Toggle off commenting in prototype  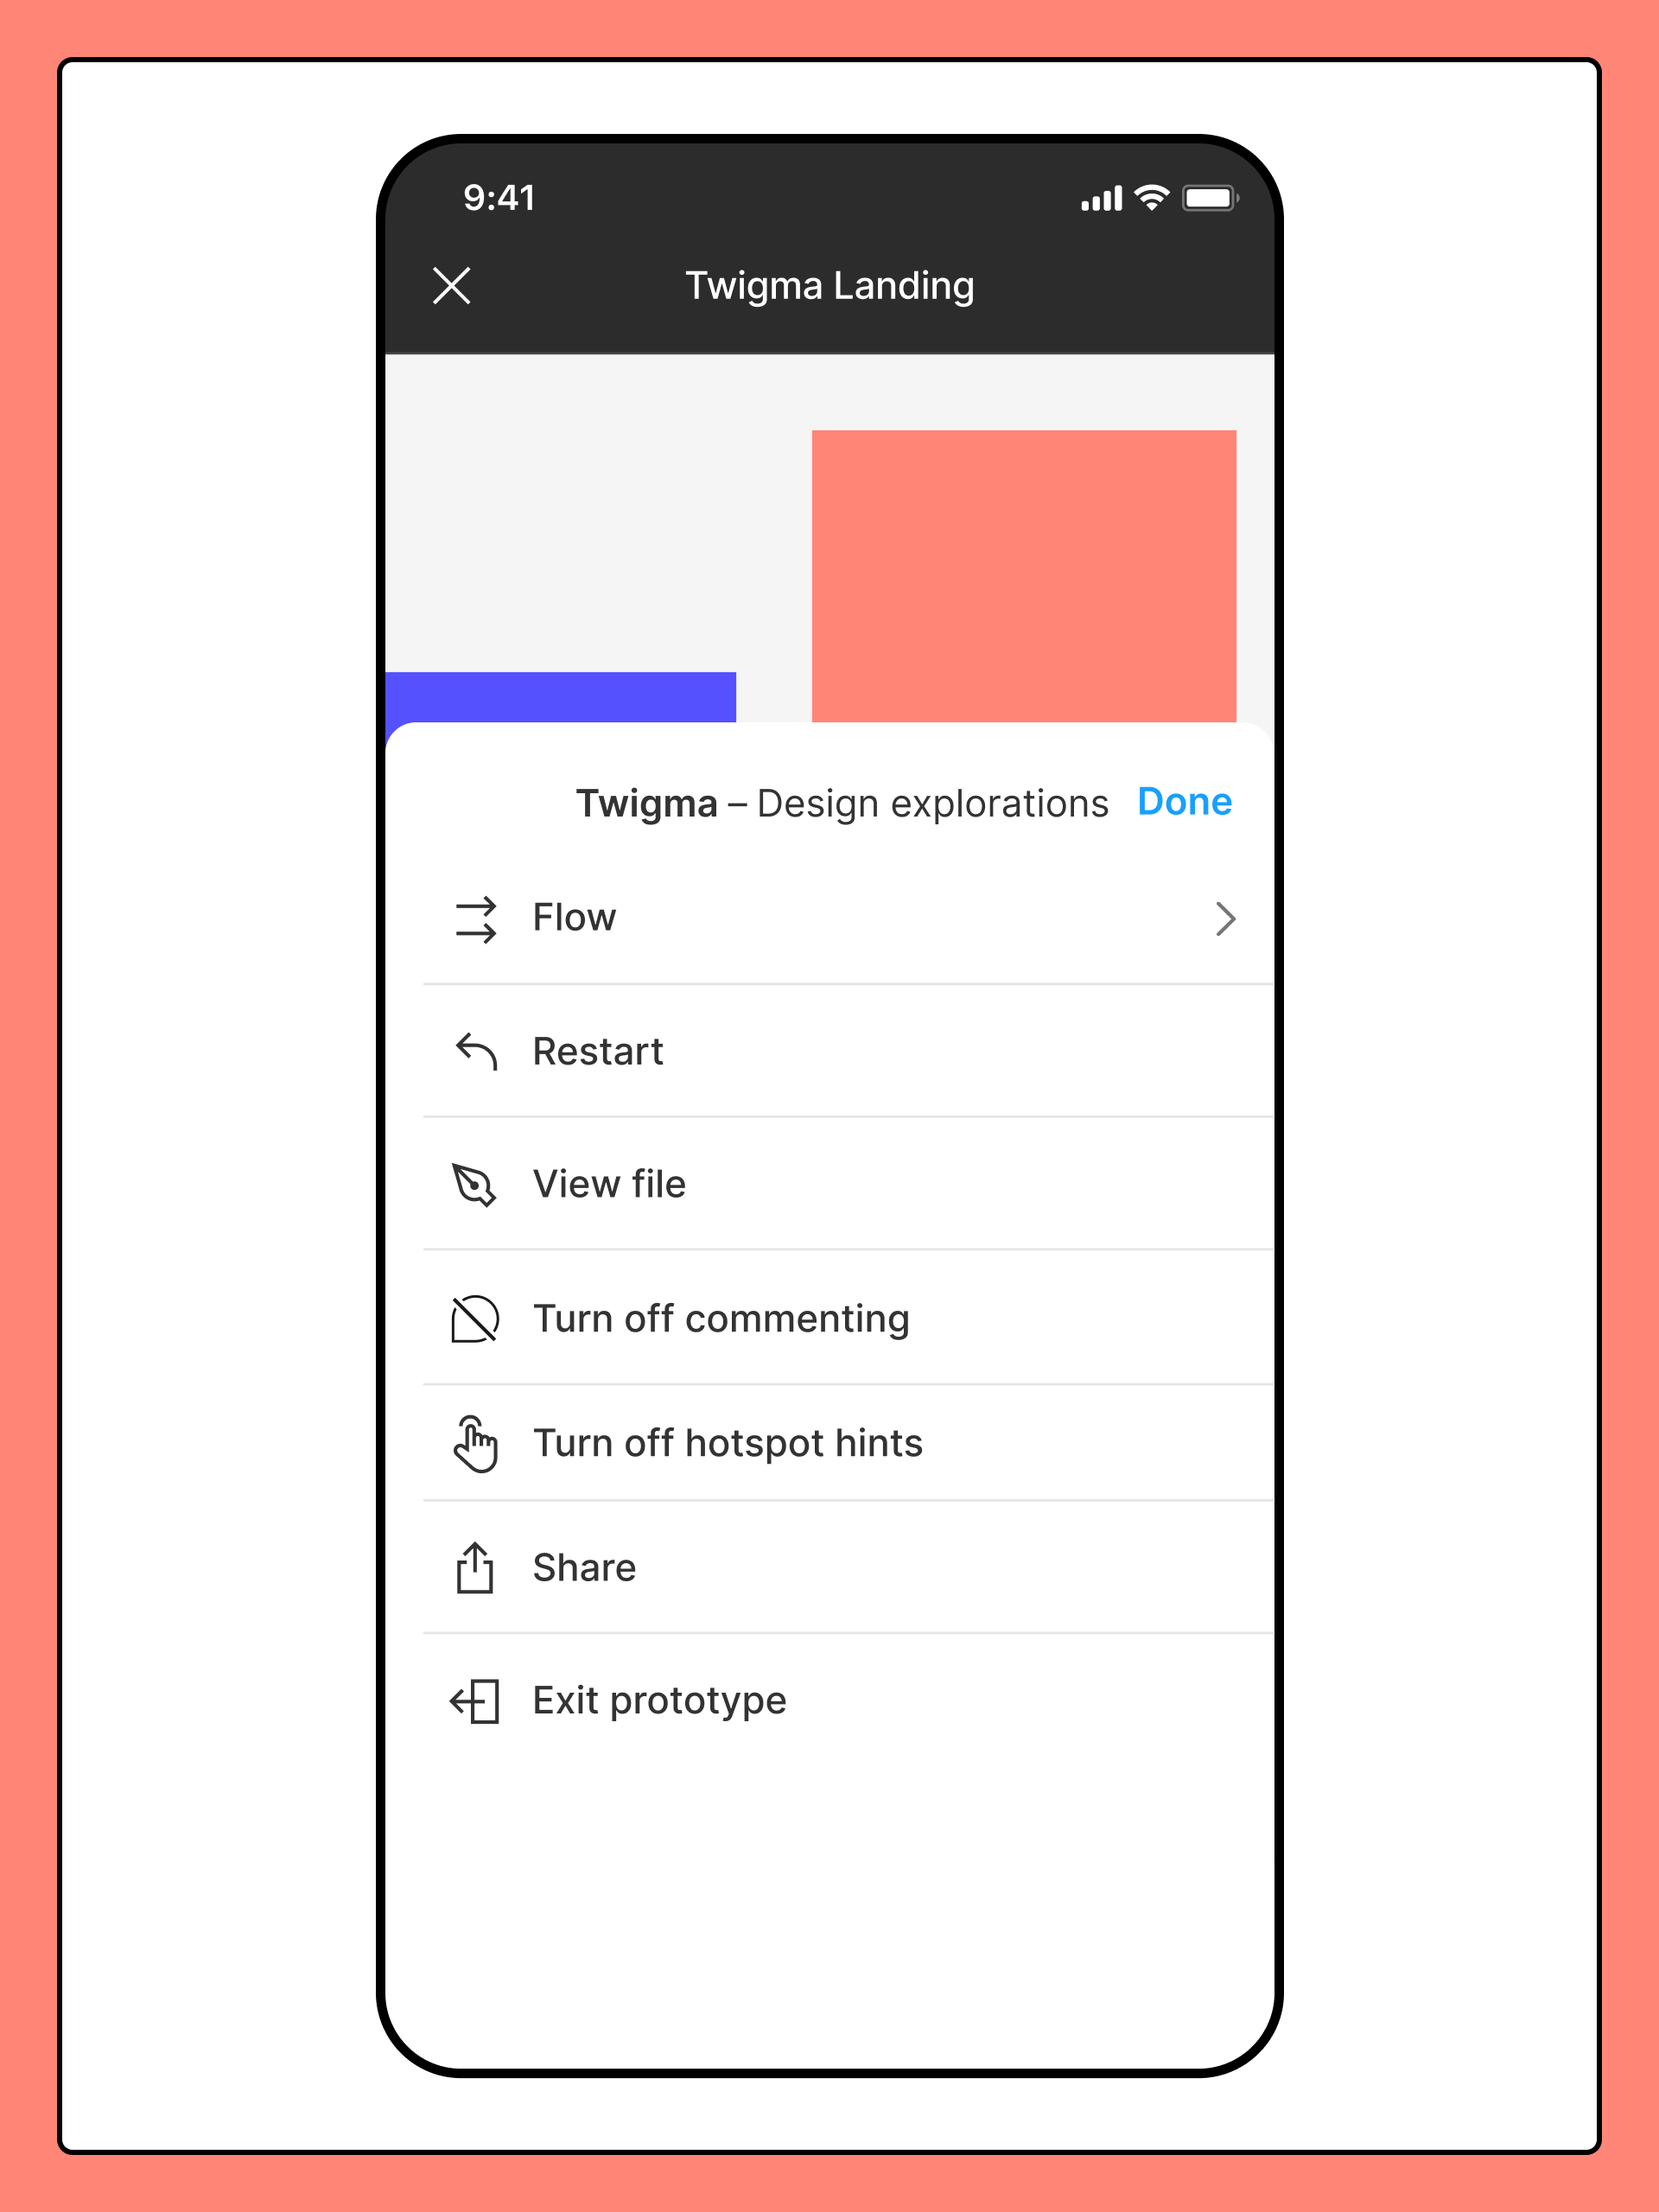coord(723,1319)
